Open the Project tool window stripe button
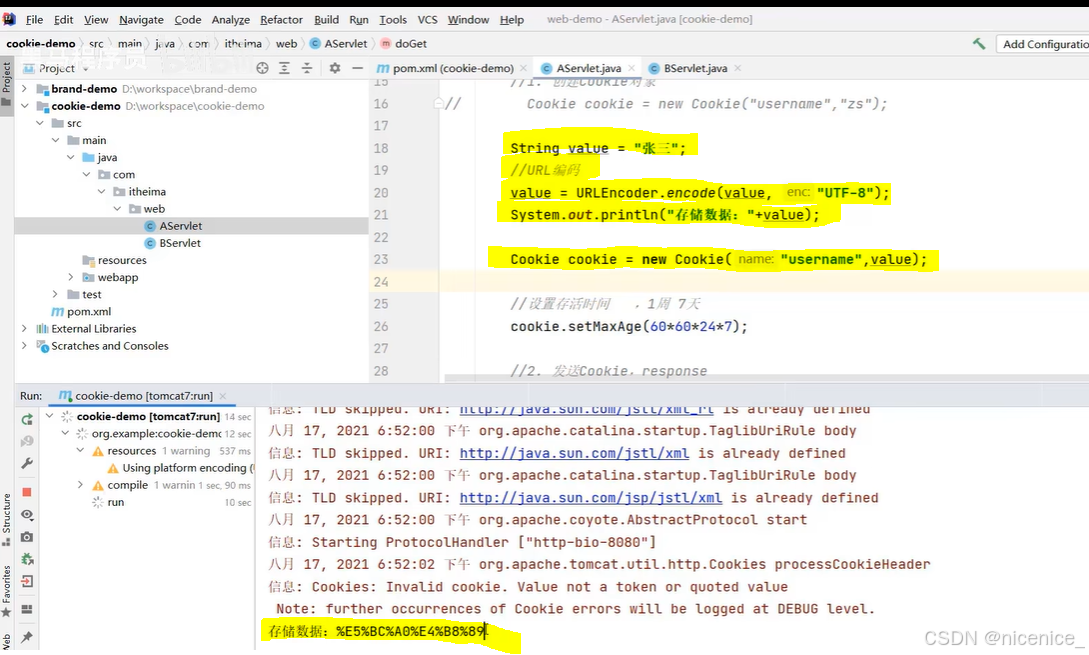The image size is (1089, 655). (x=6, y=82)
